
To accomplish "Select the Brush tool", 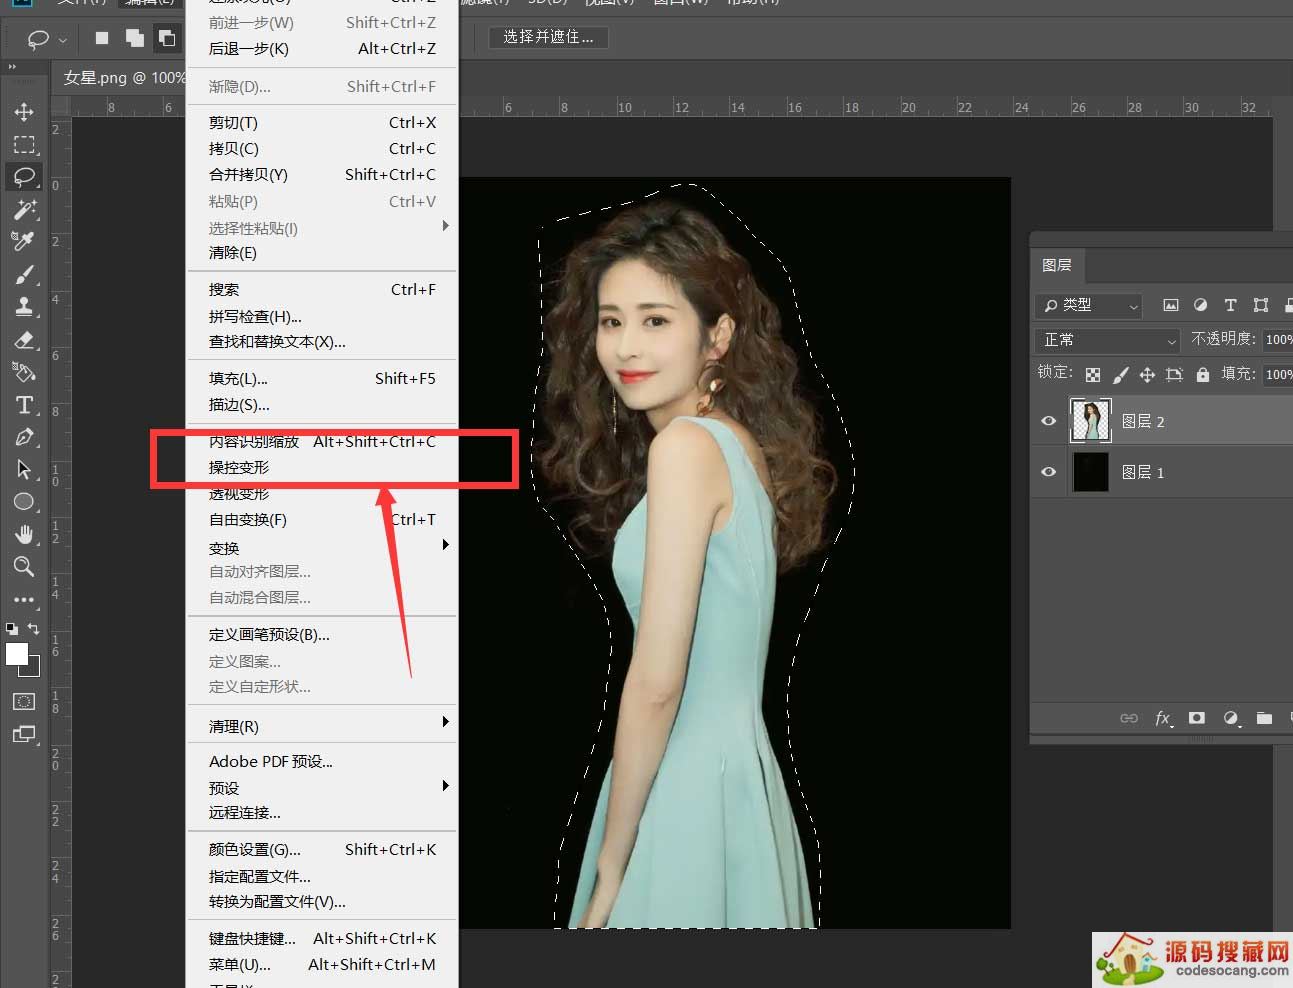I will coord(24,274).
